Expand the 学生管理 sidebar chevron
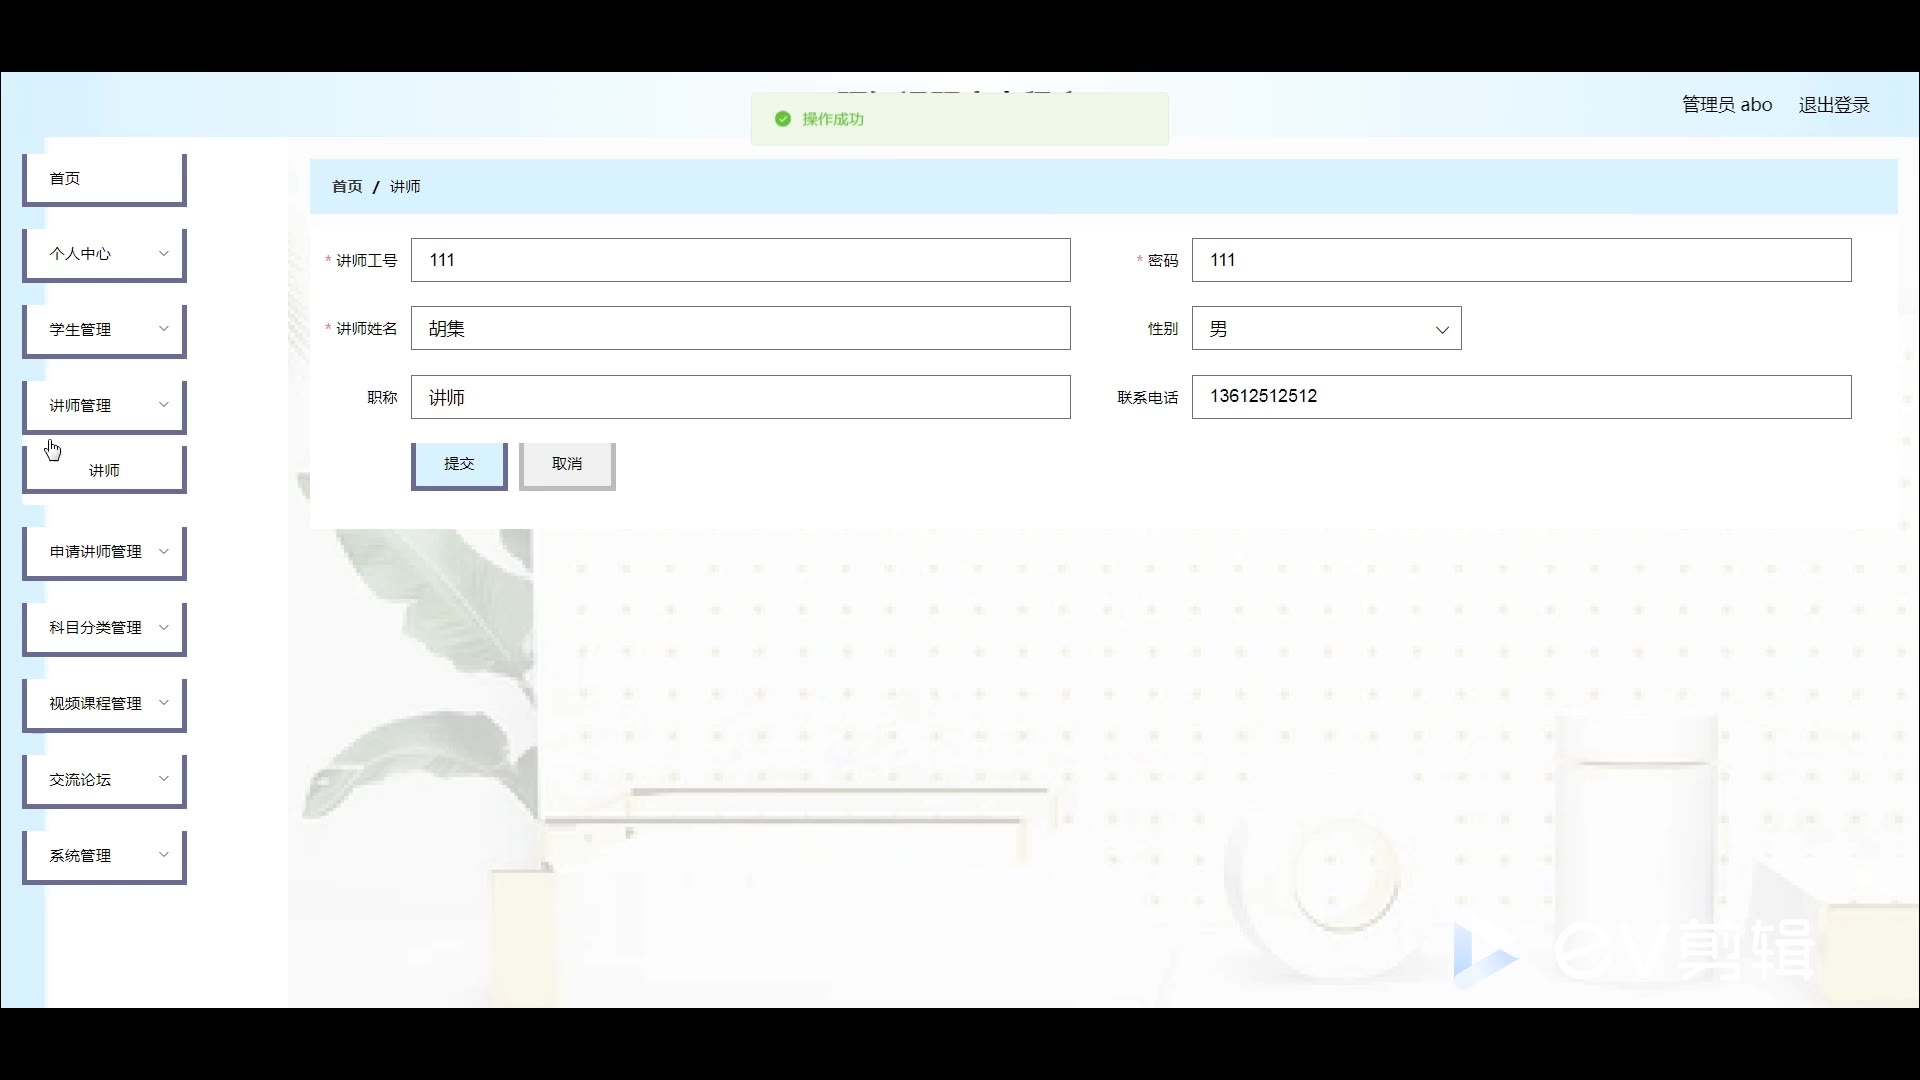1920x1080 pixels. 164,328
